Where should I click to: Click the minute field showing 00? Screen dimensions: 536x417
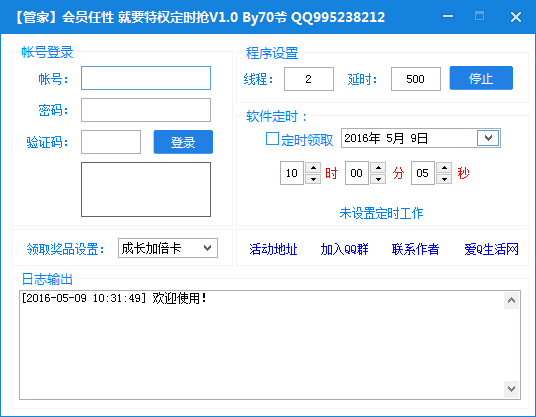pos(357,173)
